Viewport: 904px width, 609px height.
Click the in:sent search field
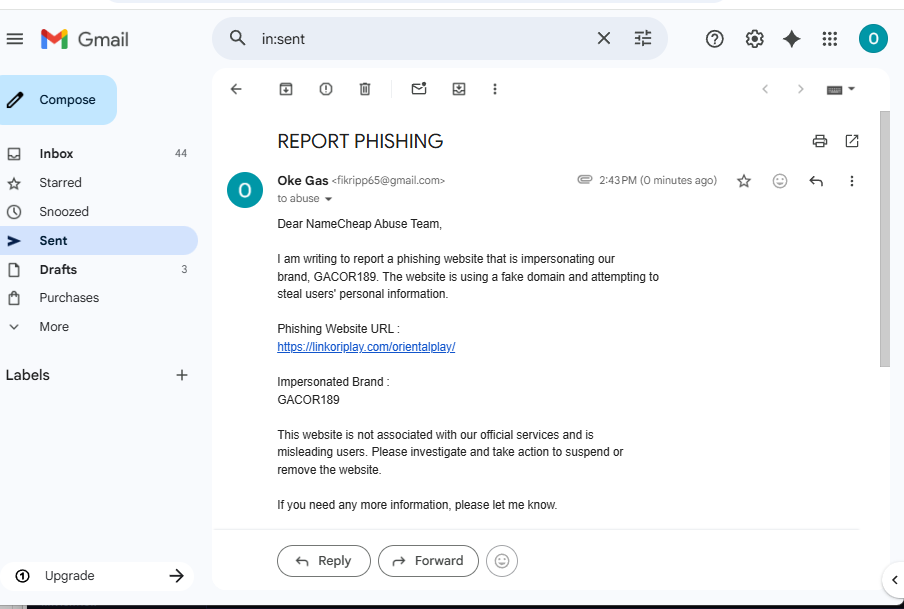pos(424,39)
